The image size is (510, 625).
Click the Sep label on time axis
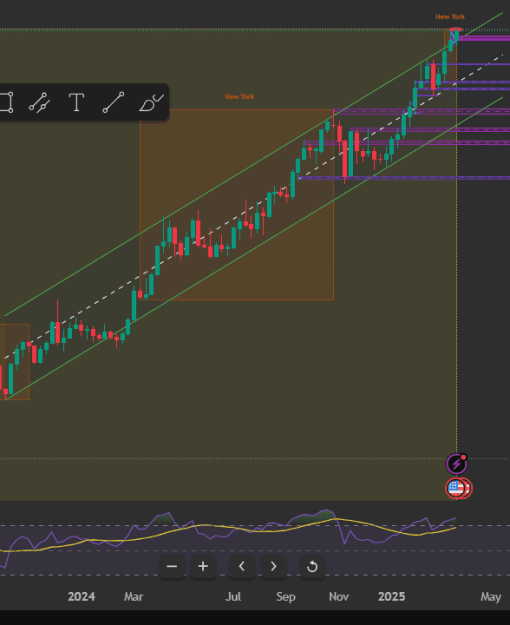(x=286, y=597)
